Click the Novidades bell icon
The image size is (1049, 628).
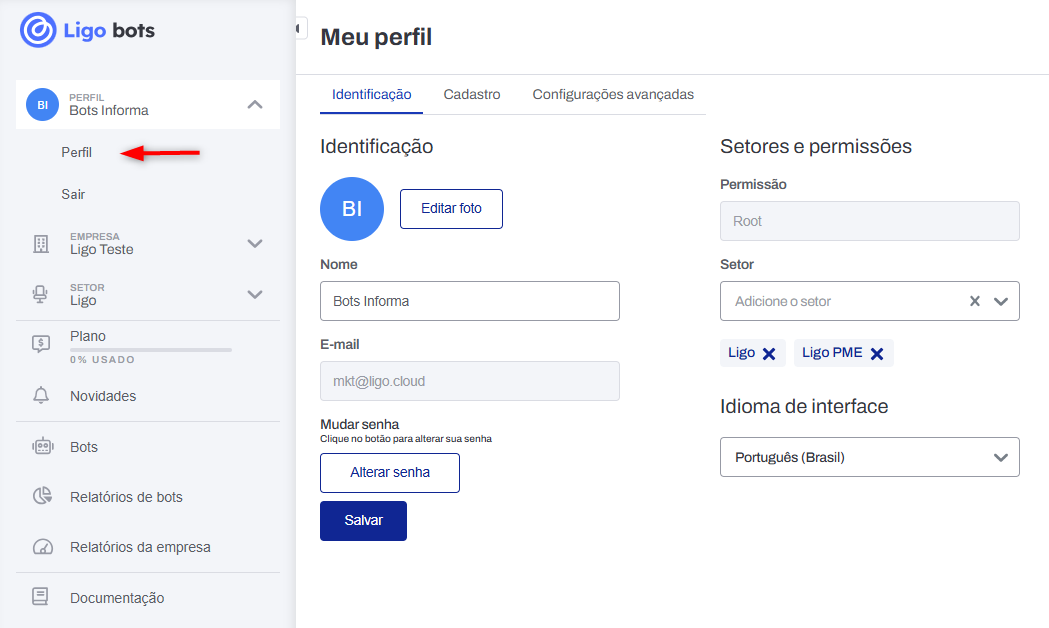click(x=40, y=395)
